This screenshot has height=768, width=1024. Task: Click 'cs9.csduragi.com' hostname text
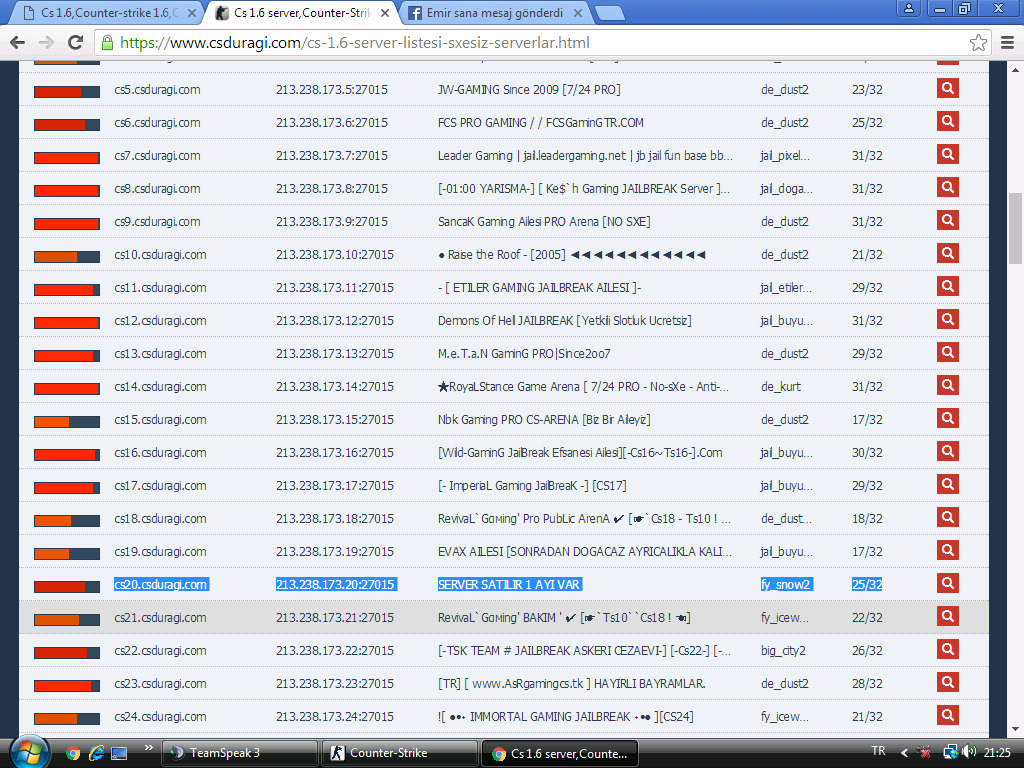157,221
